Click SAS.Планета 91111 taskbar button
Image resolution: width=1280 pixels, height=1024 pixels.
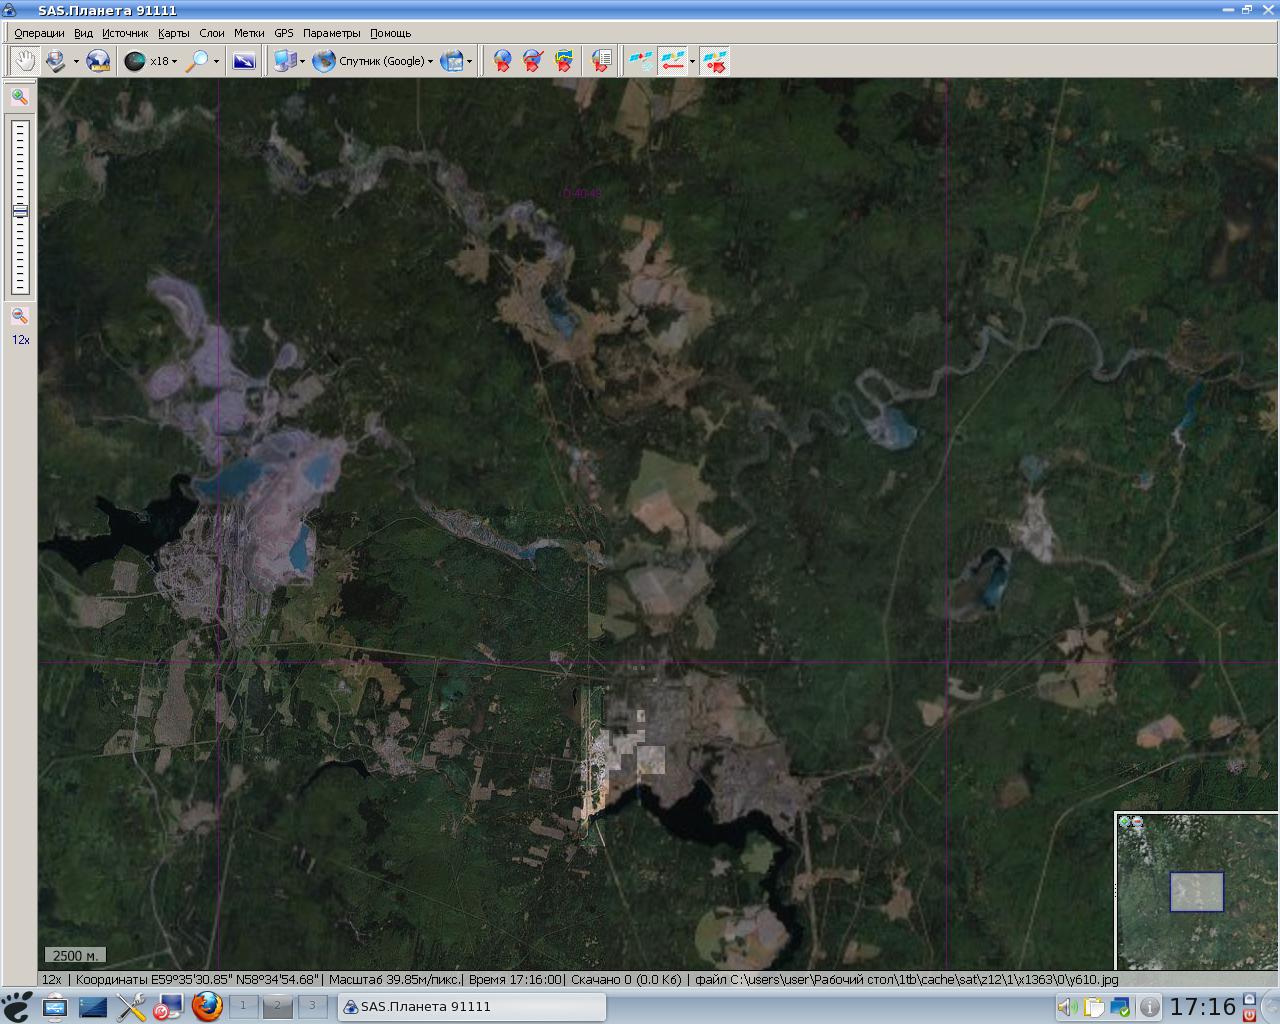[x=471, y=1006]
